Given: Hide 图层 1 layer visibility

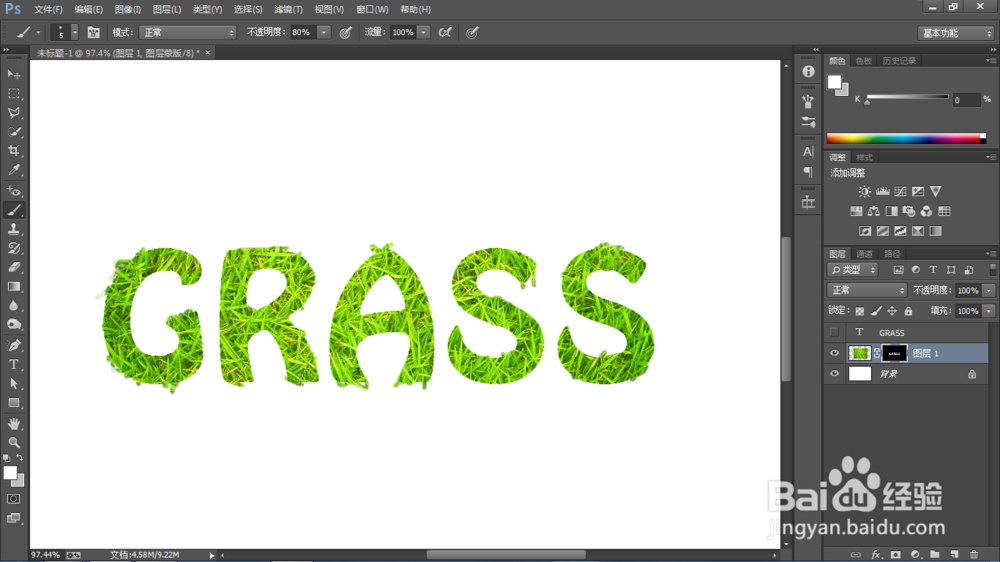Looking at the screenshot, I should click(x=834, y=353).
